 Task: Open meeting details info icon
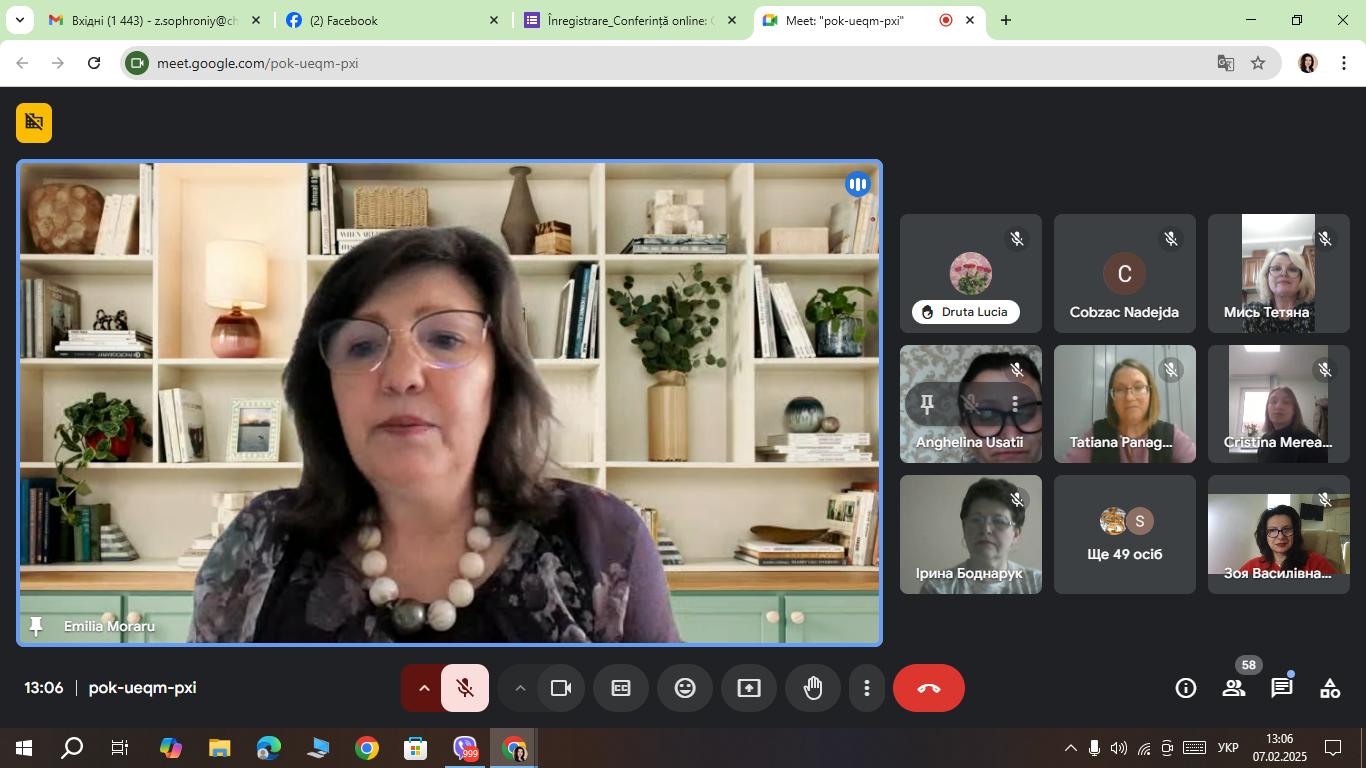tap(1186, 688)
